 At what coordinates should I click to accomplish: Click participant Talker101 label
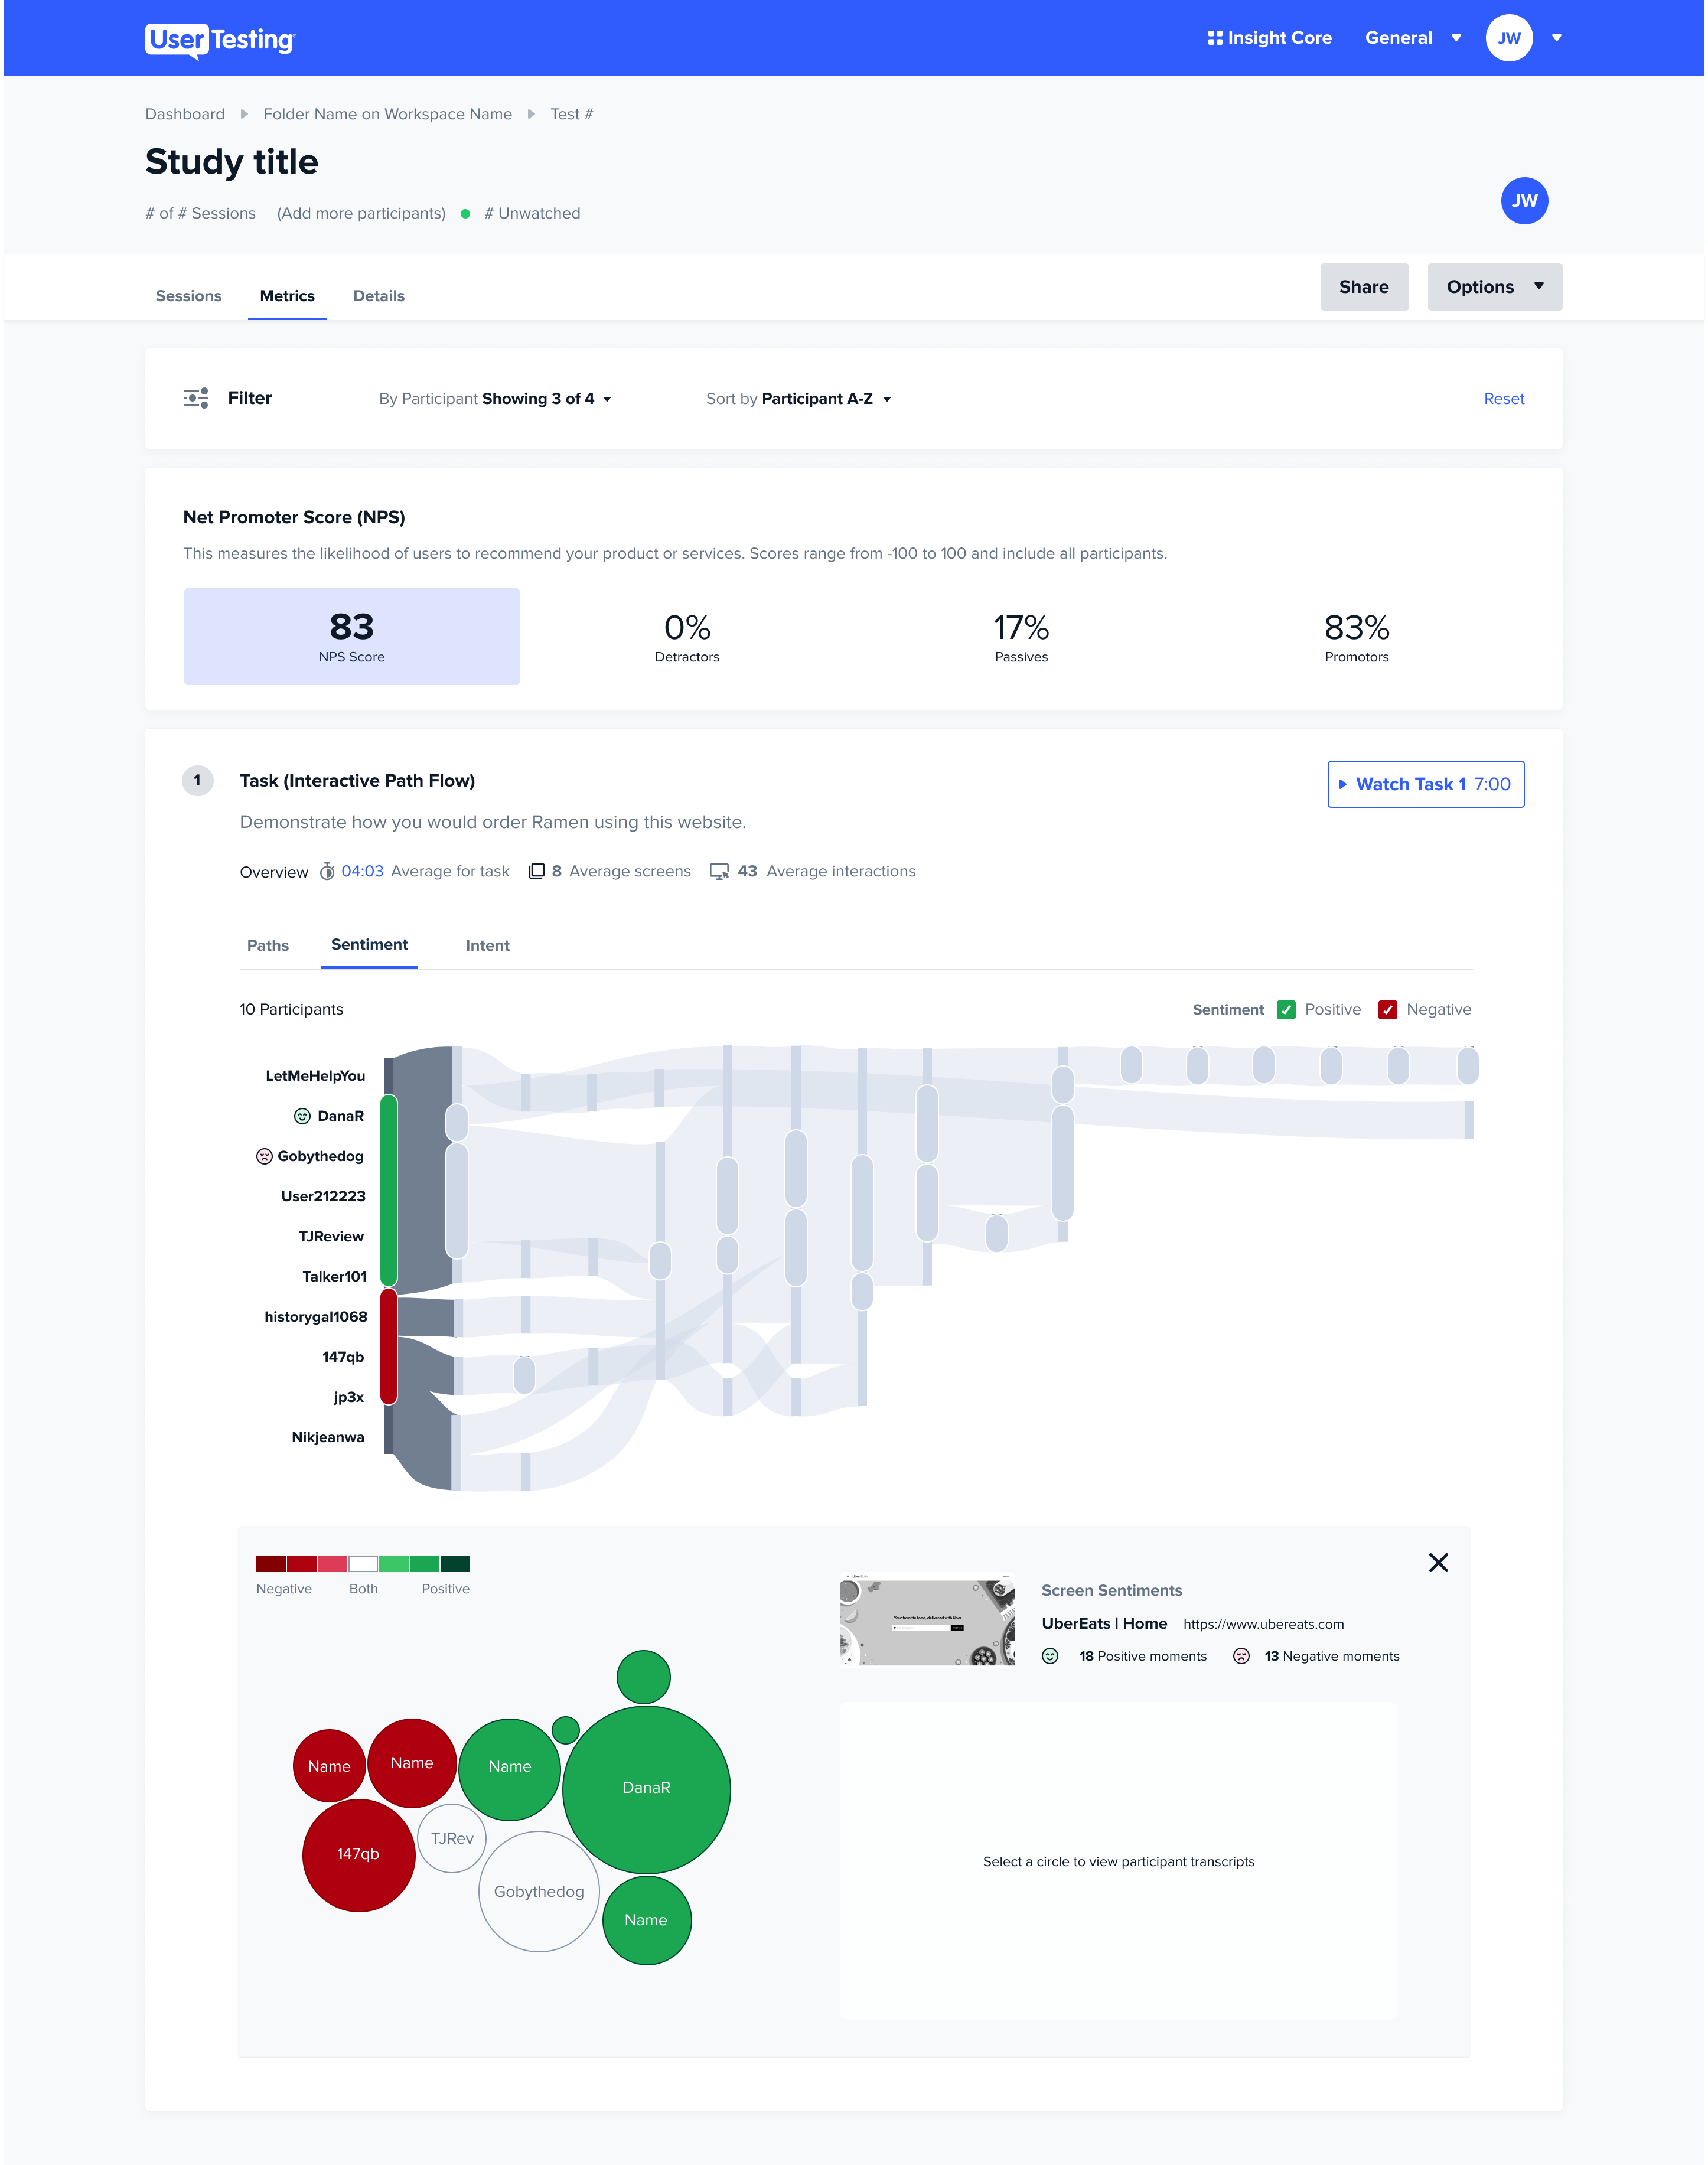(x=334, y=1277)
